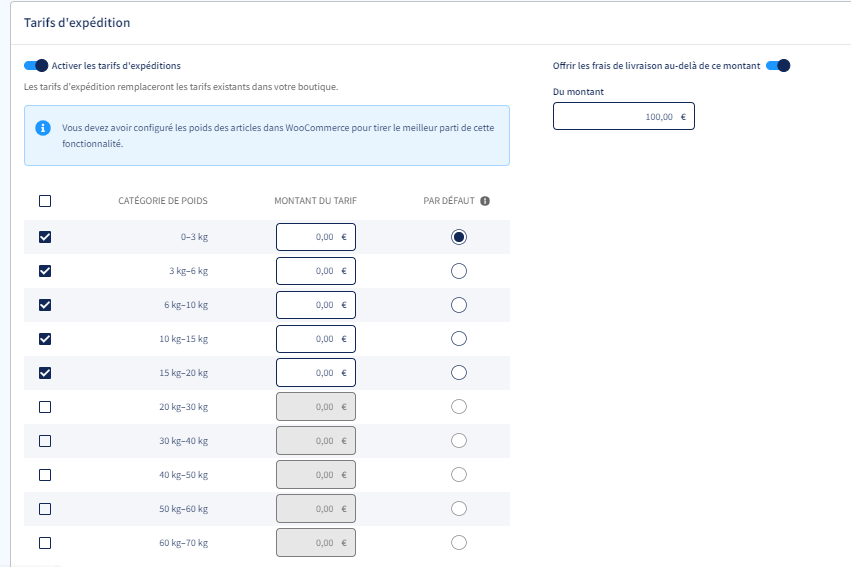The height and width of the screenshot is (567, 851).
Task: Click the disabled 50 kg–60 kg default radio
Action: click(459, 508)
